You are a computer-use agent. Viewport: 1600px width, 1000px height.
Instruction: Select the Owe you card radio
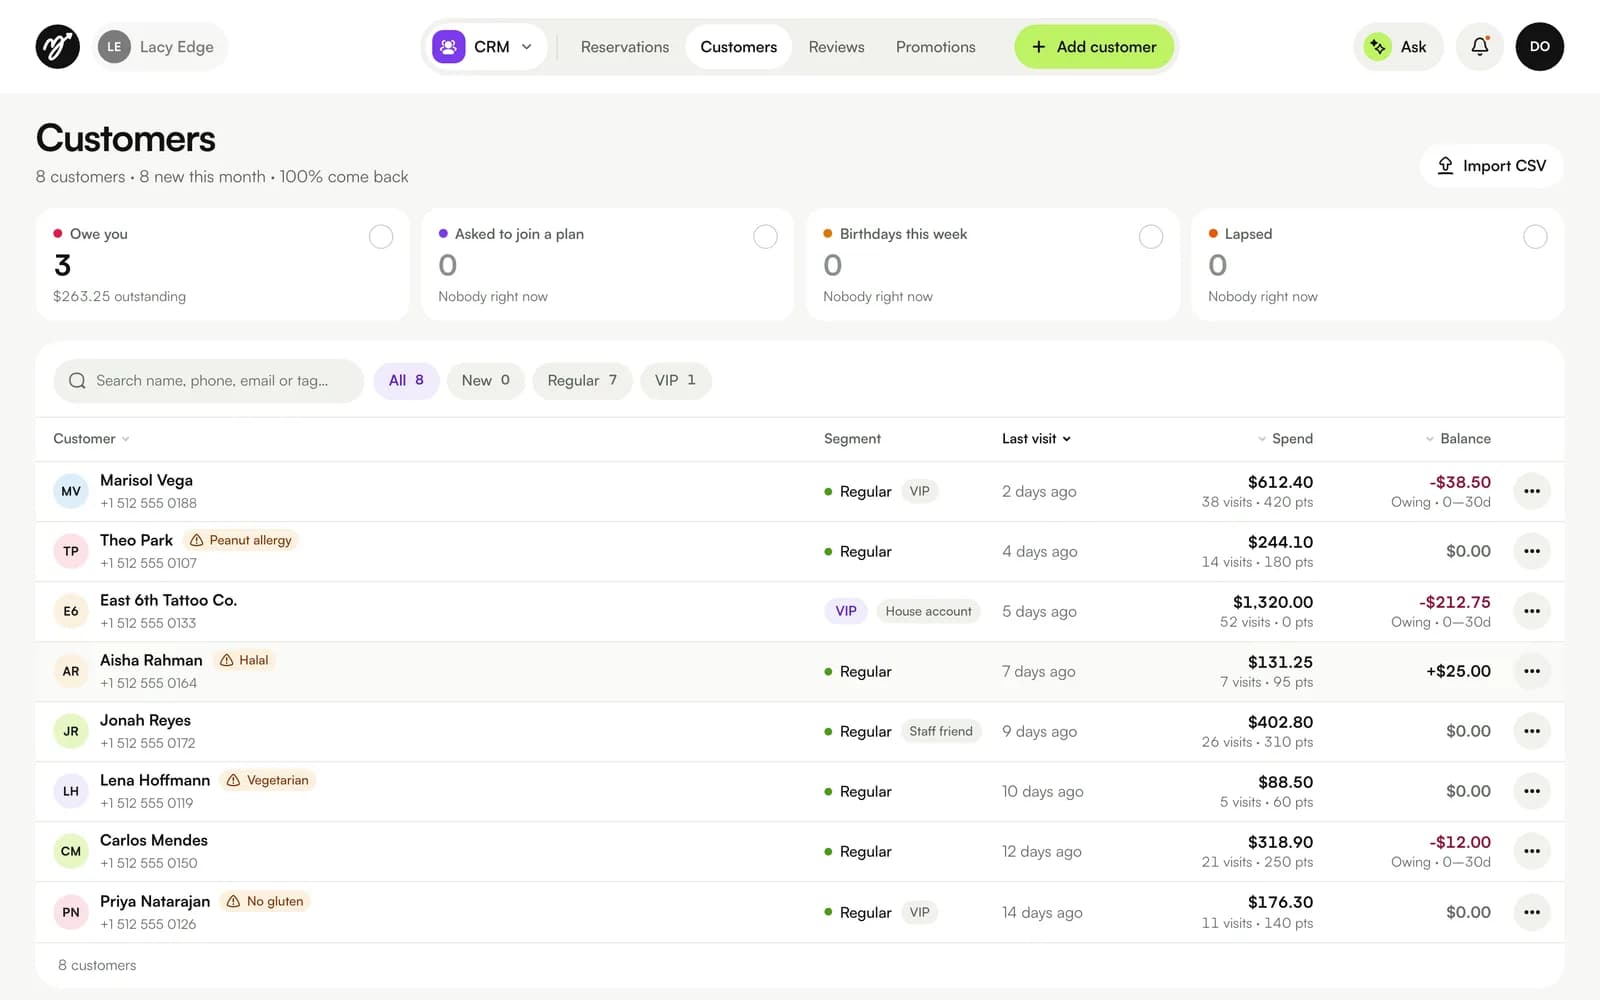[381, 237]
